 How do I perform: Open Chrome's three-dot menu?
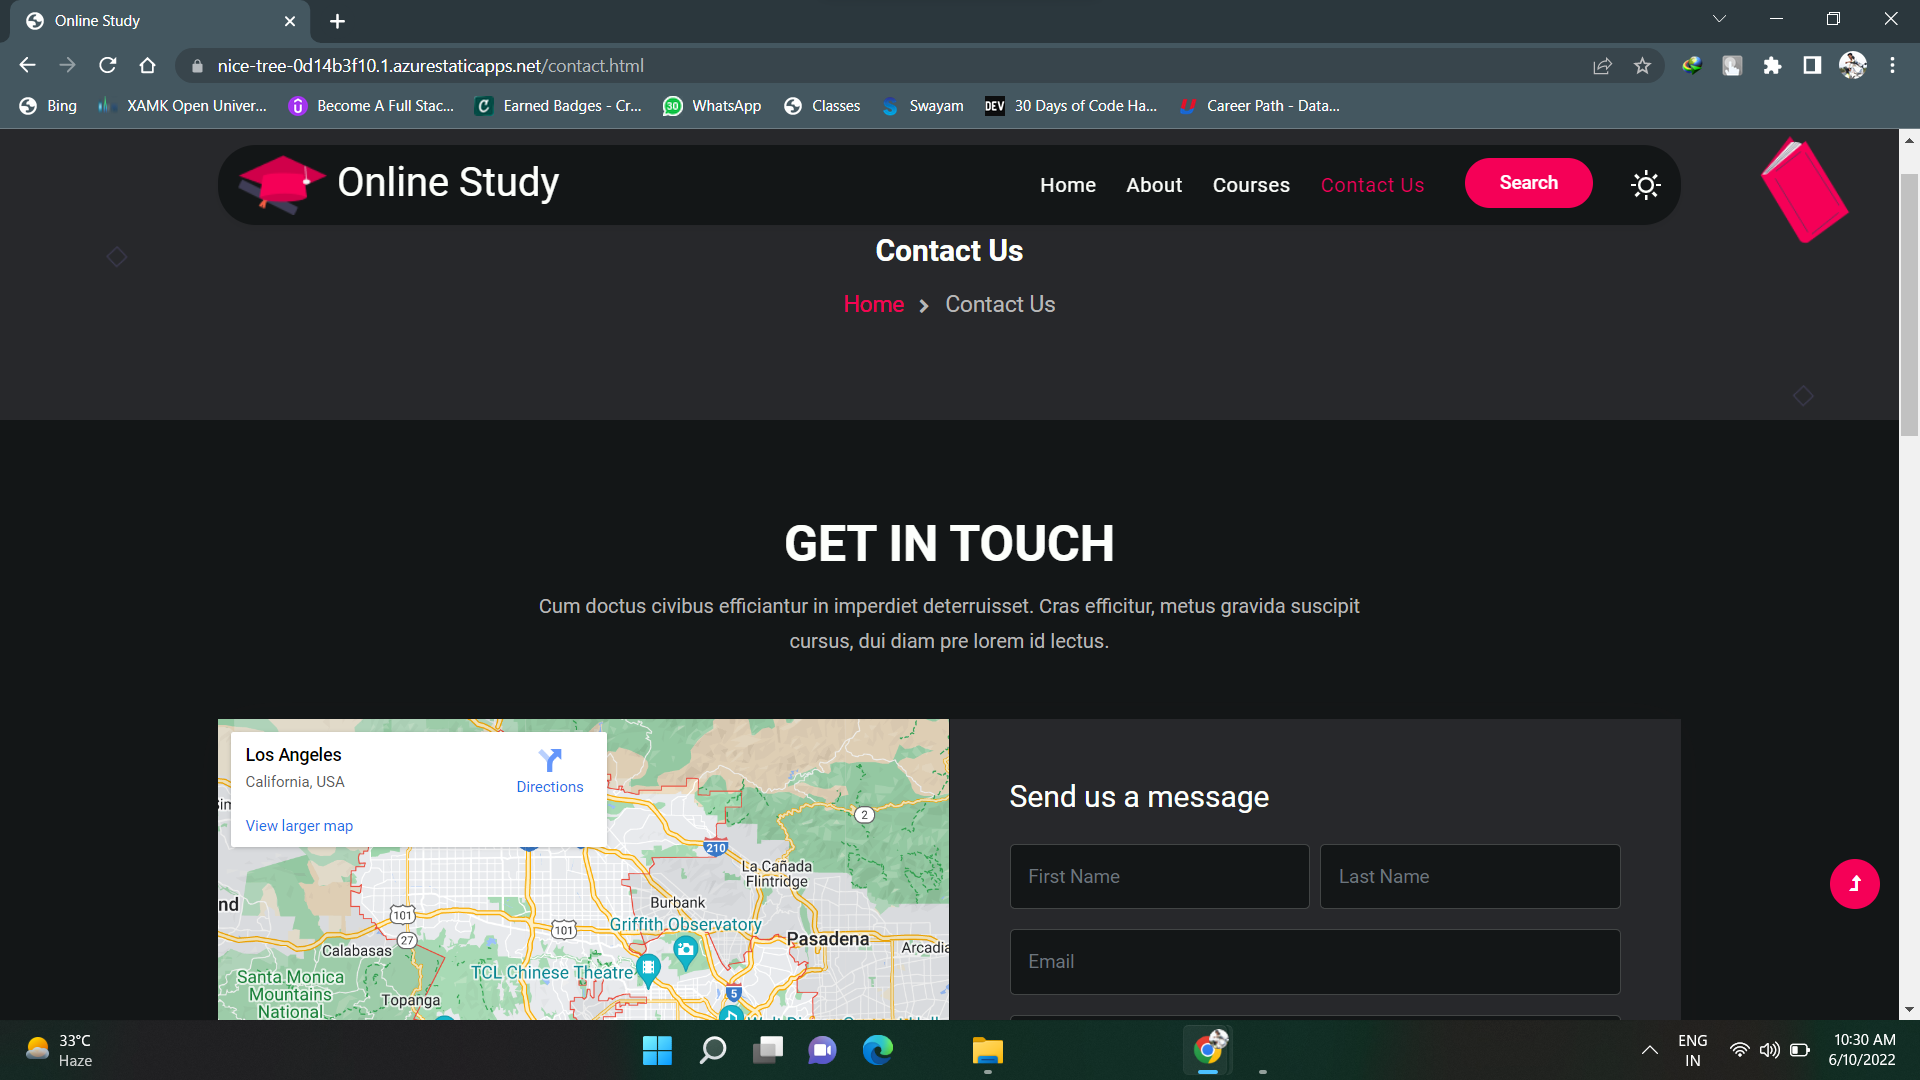[x=1892, y=66]
